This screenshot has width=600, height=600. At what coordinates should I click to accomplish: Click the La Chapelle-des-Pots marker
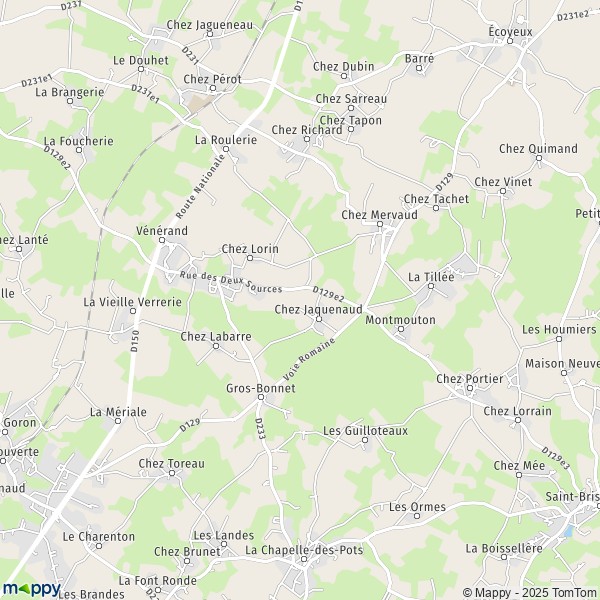pyautogui.click(x=304, y=559)
